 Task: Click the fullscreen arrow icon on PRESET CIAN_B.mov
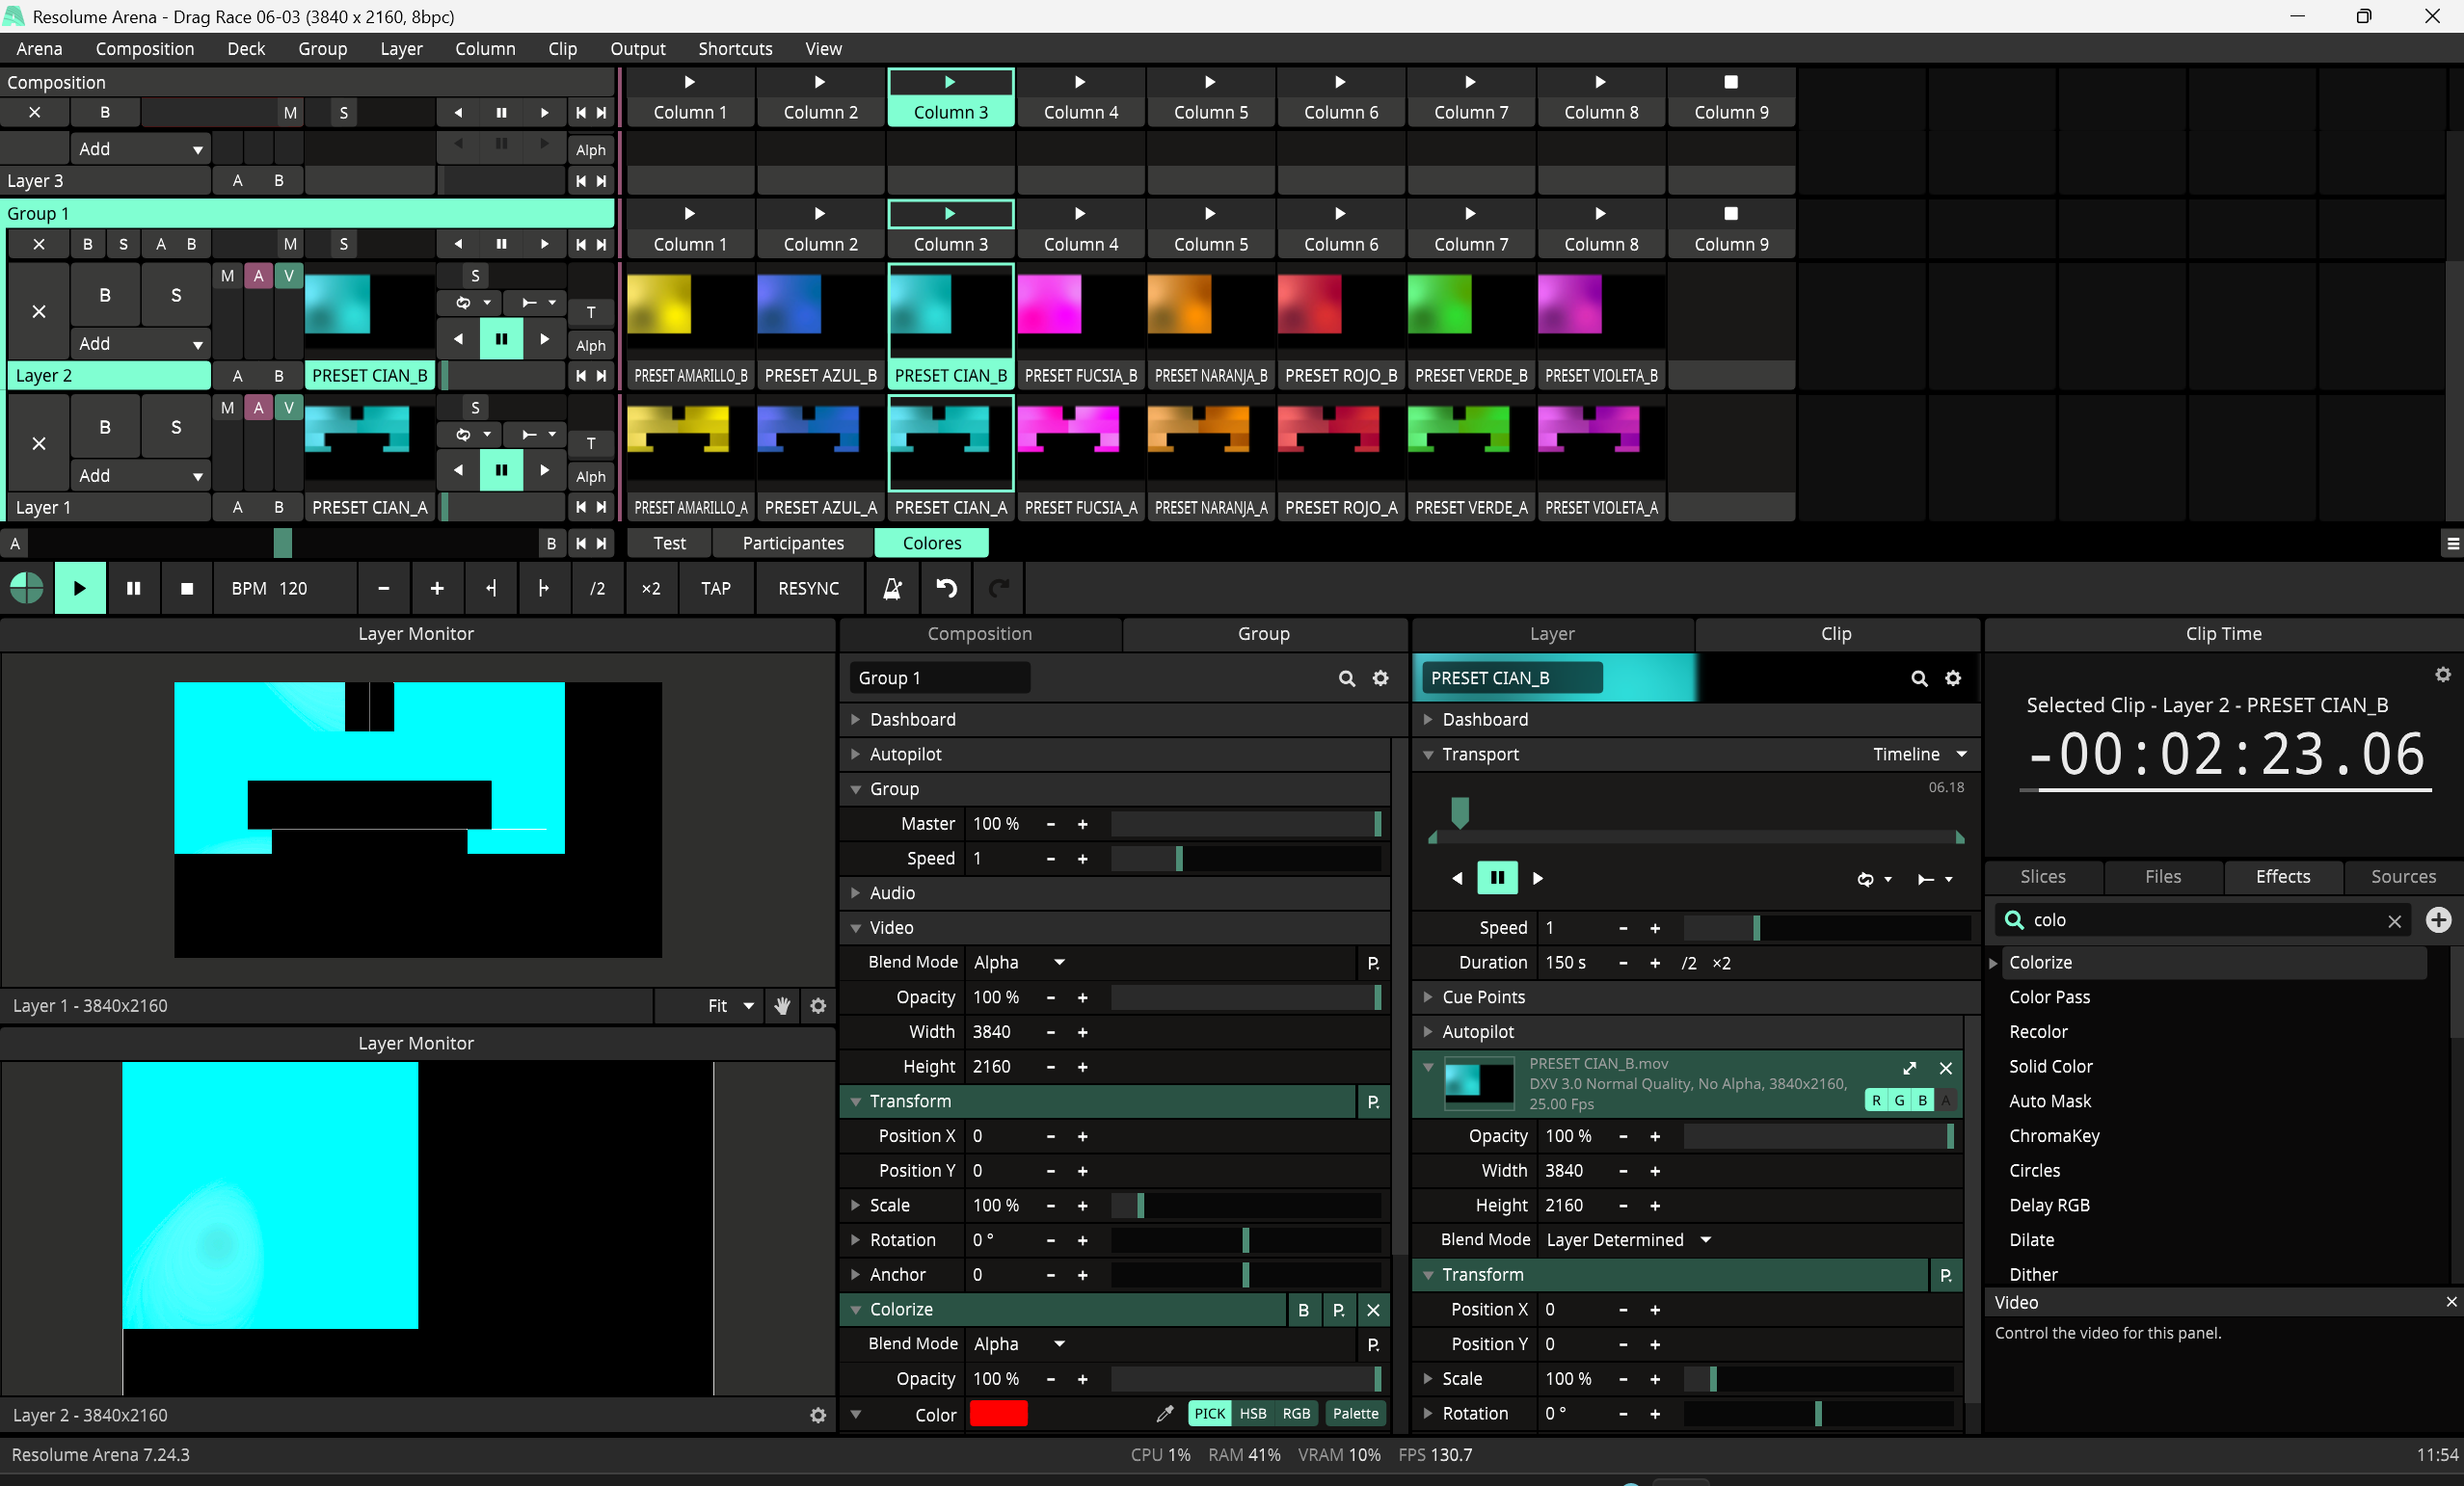(x=1909, y=1067)
